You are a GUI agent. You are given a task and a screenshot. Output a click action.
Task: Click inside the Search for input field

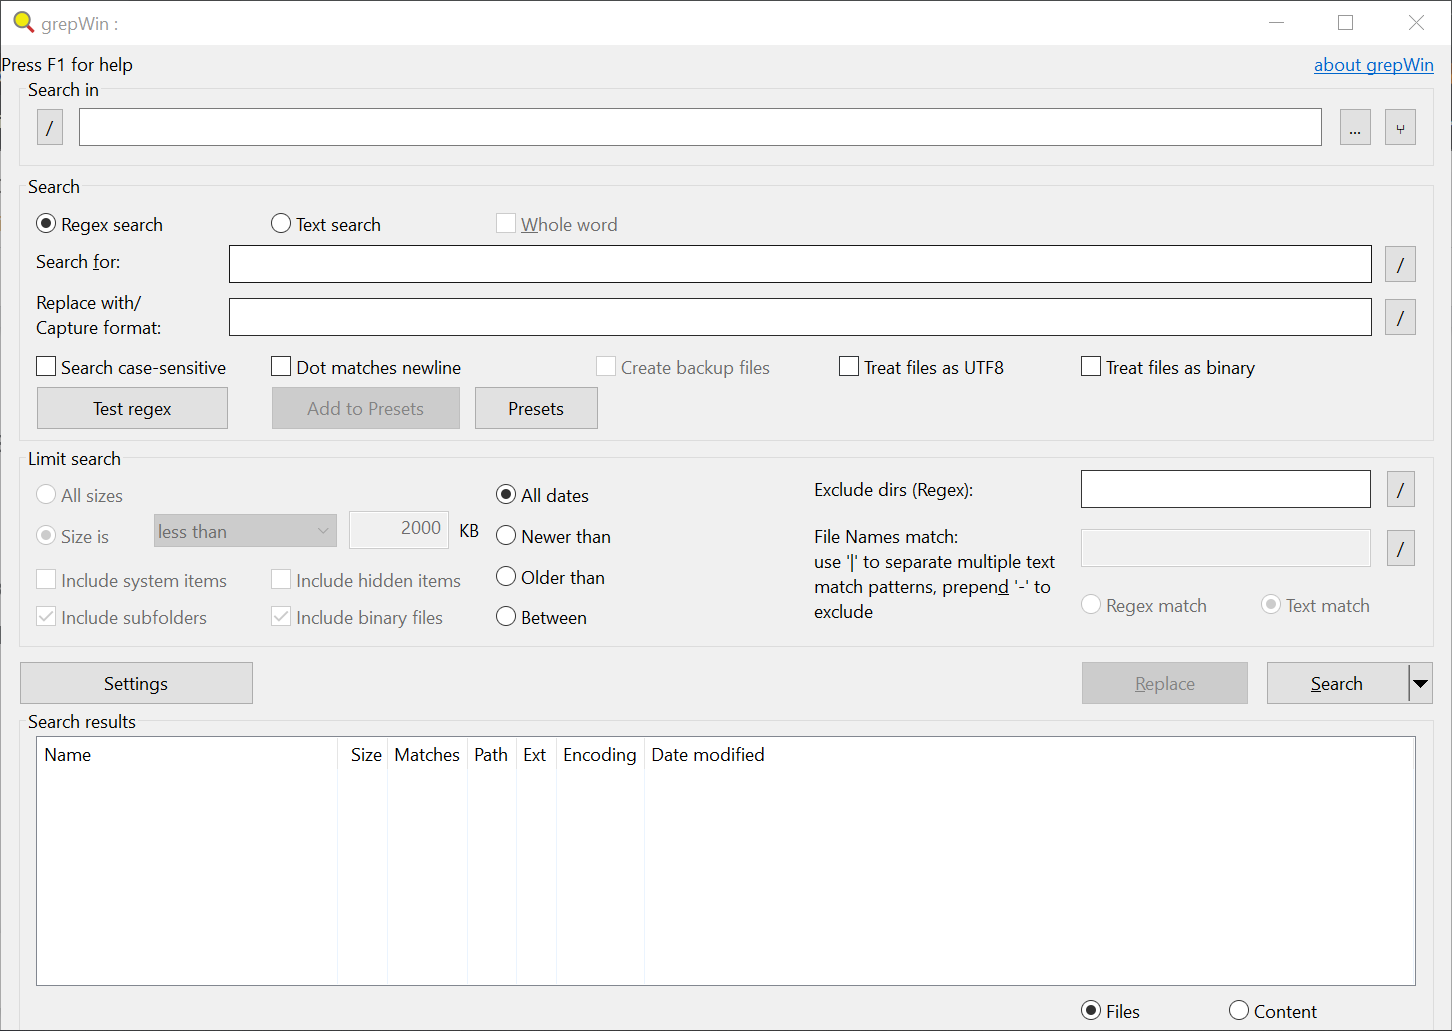pos(800,264)
